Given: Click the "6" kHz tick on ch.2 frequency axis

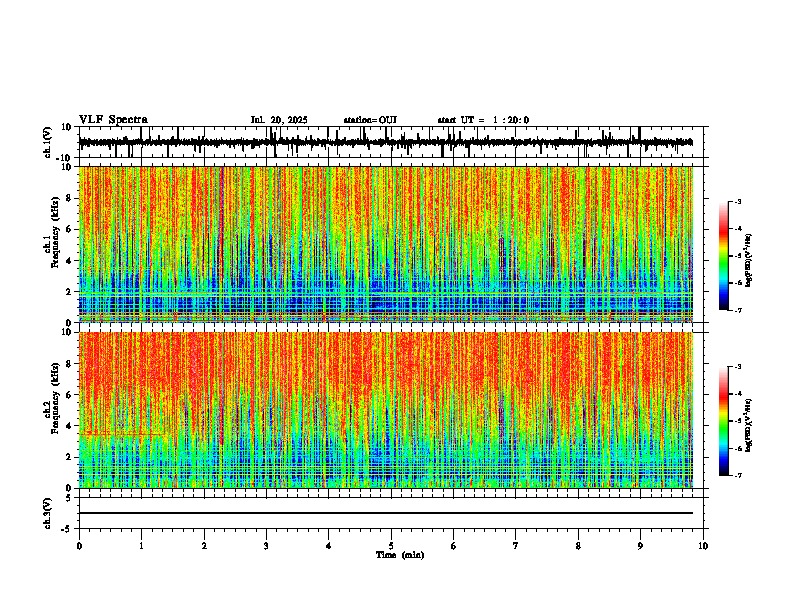Looking at the screenshot, I should 69,395.
